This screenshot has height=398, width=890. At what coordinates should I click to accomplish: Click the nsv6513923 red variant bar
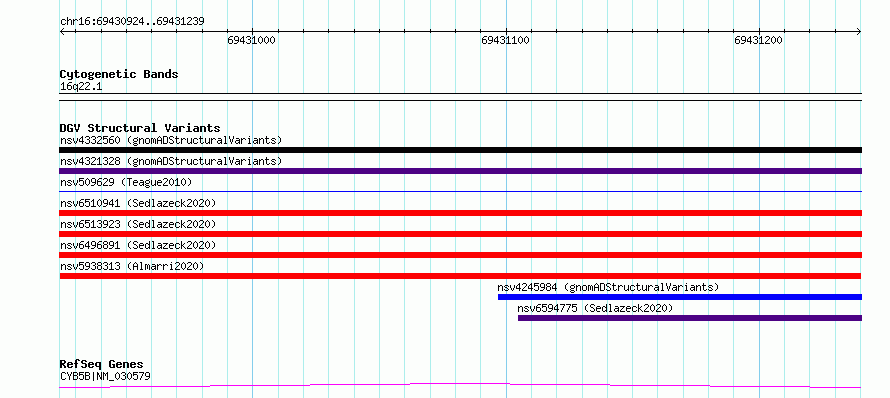(x=460, y=234)
